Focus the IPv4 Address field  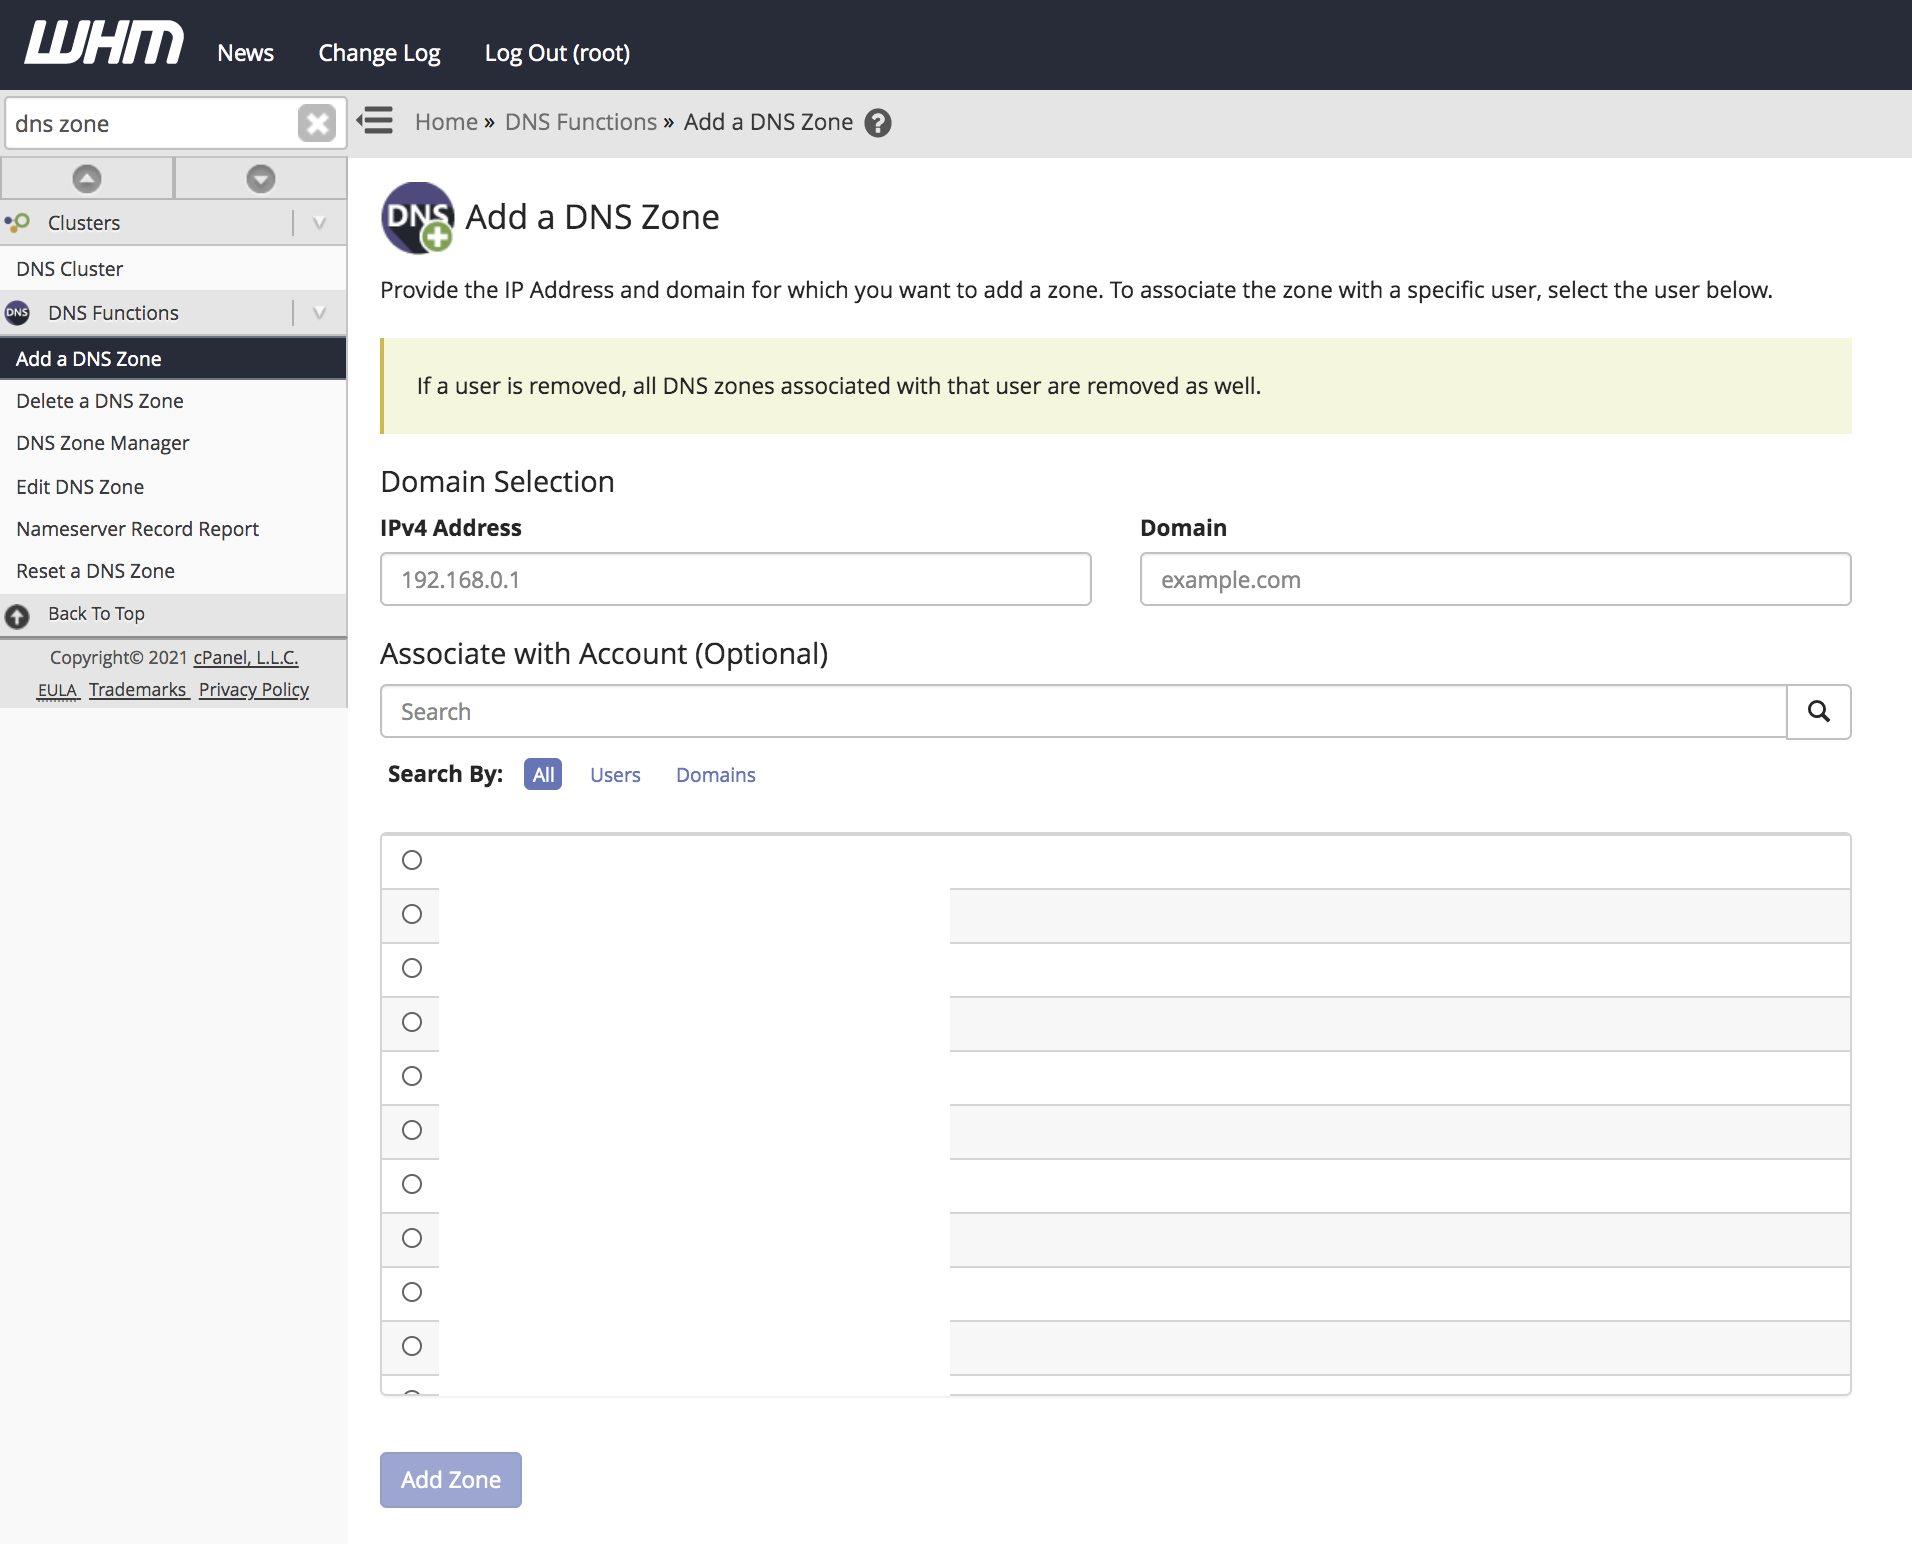(735, 579)
